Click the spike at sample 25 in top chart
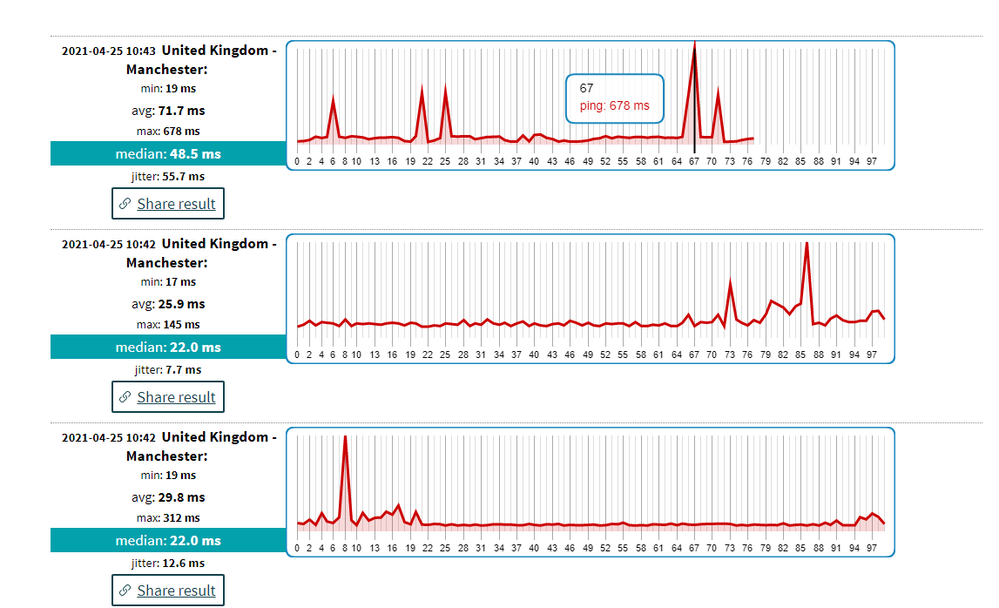 coord(445,90)
